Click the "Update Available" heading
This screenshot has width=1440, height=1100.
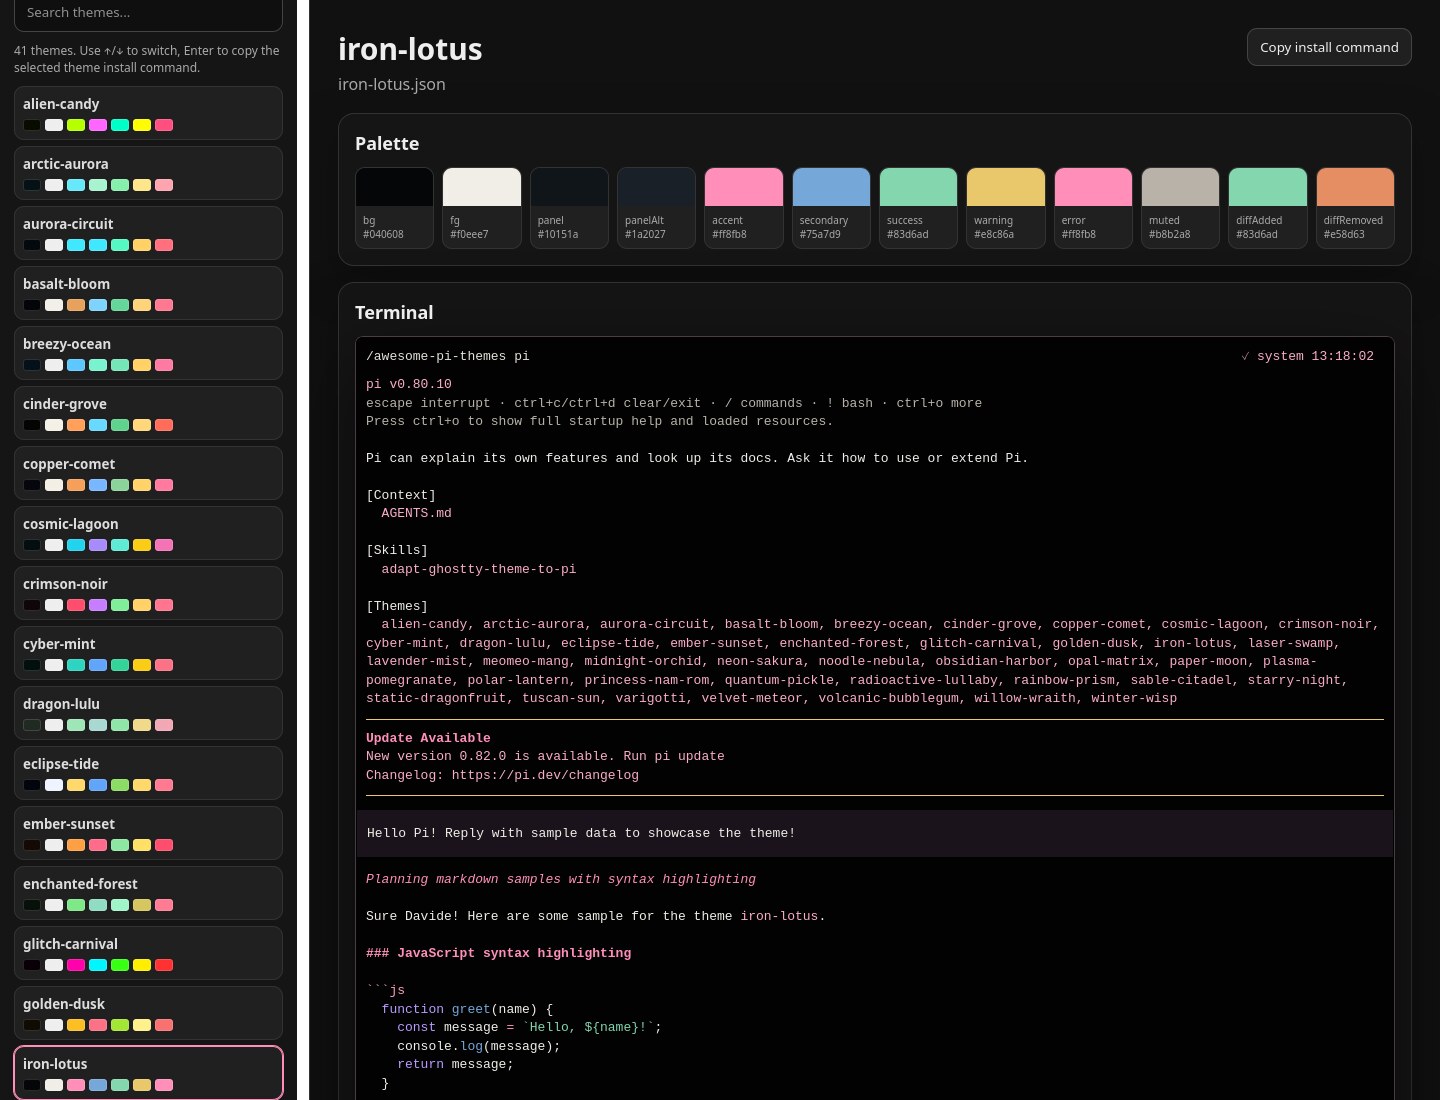point(428,738)
